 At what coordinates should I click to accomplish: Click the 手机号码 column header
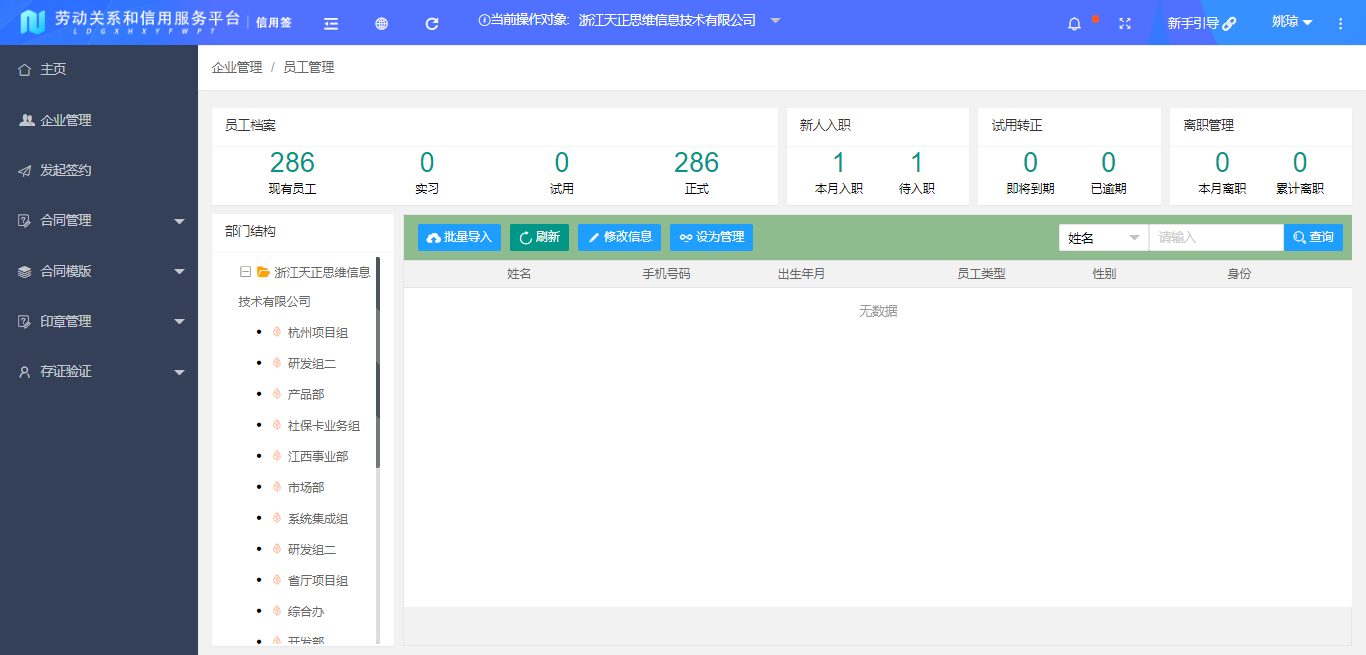[x=666, y=274]
